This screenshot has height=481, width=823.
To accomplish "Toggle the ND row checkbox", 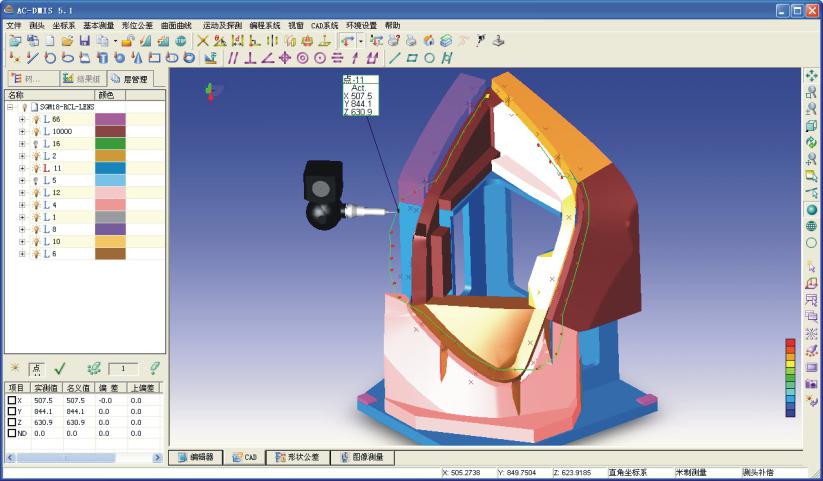I will coord(13,433).
